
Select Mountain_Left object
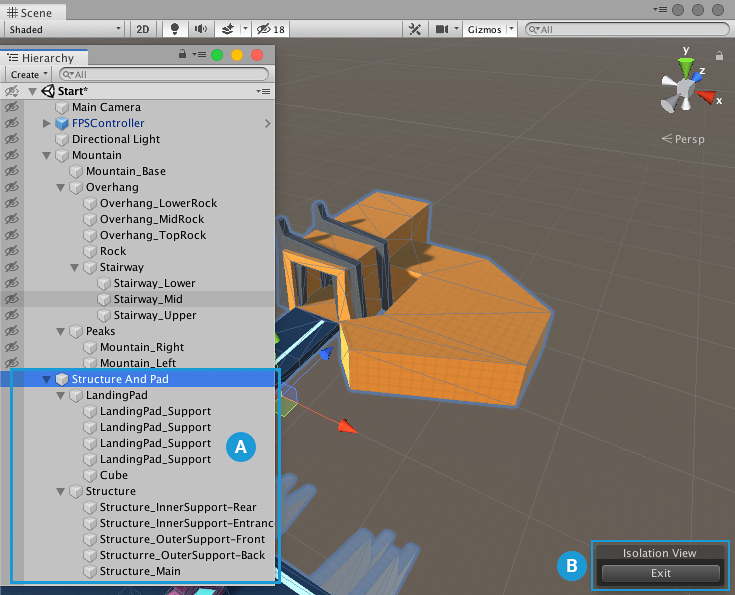pos(138,363)
